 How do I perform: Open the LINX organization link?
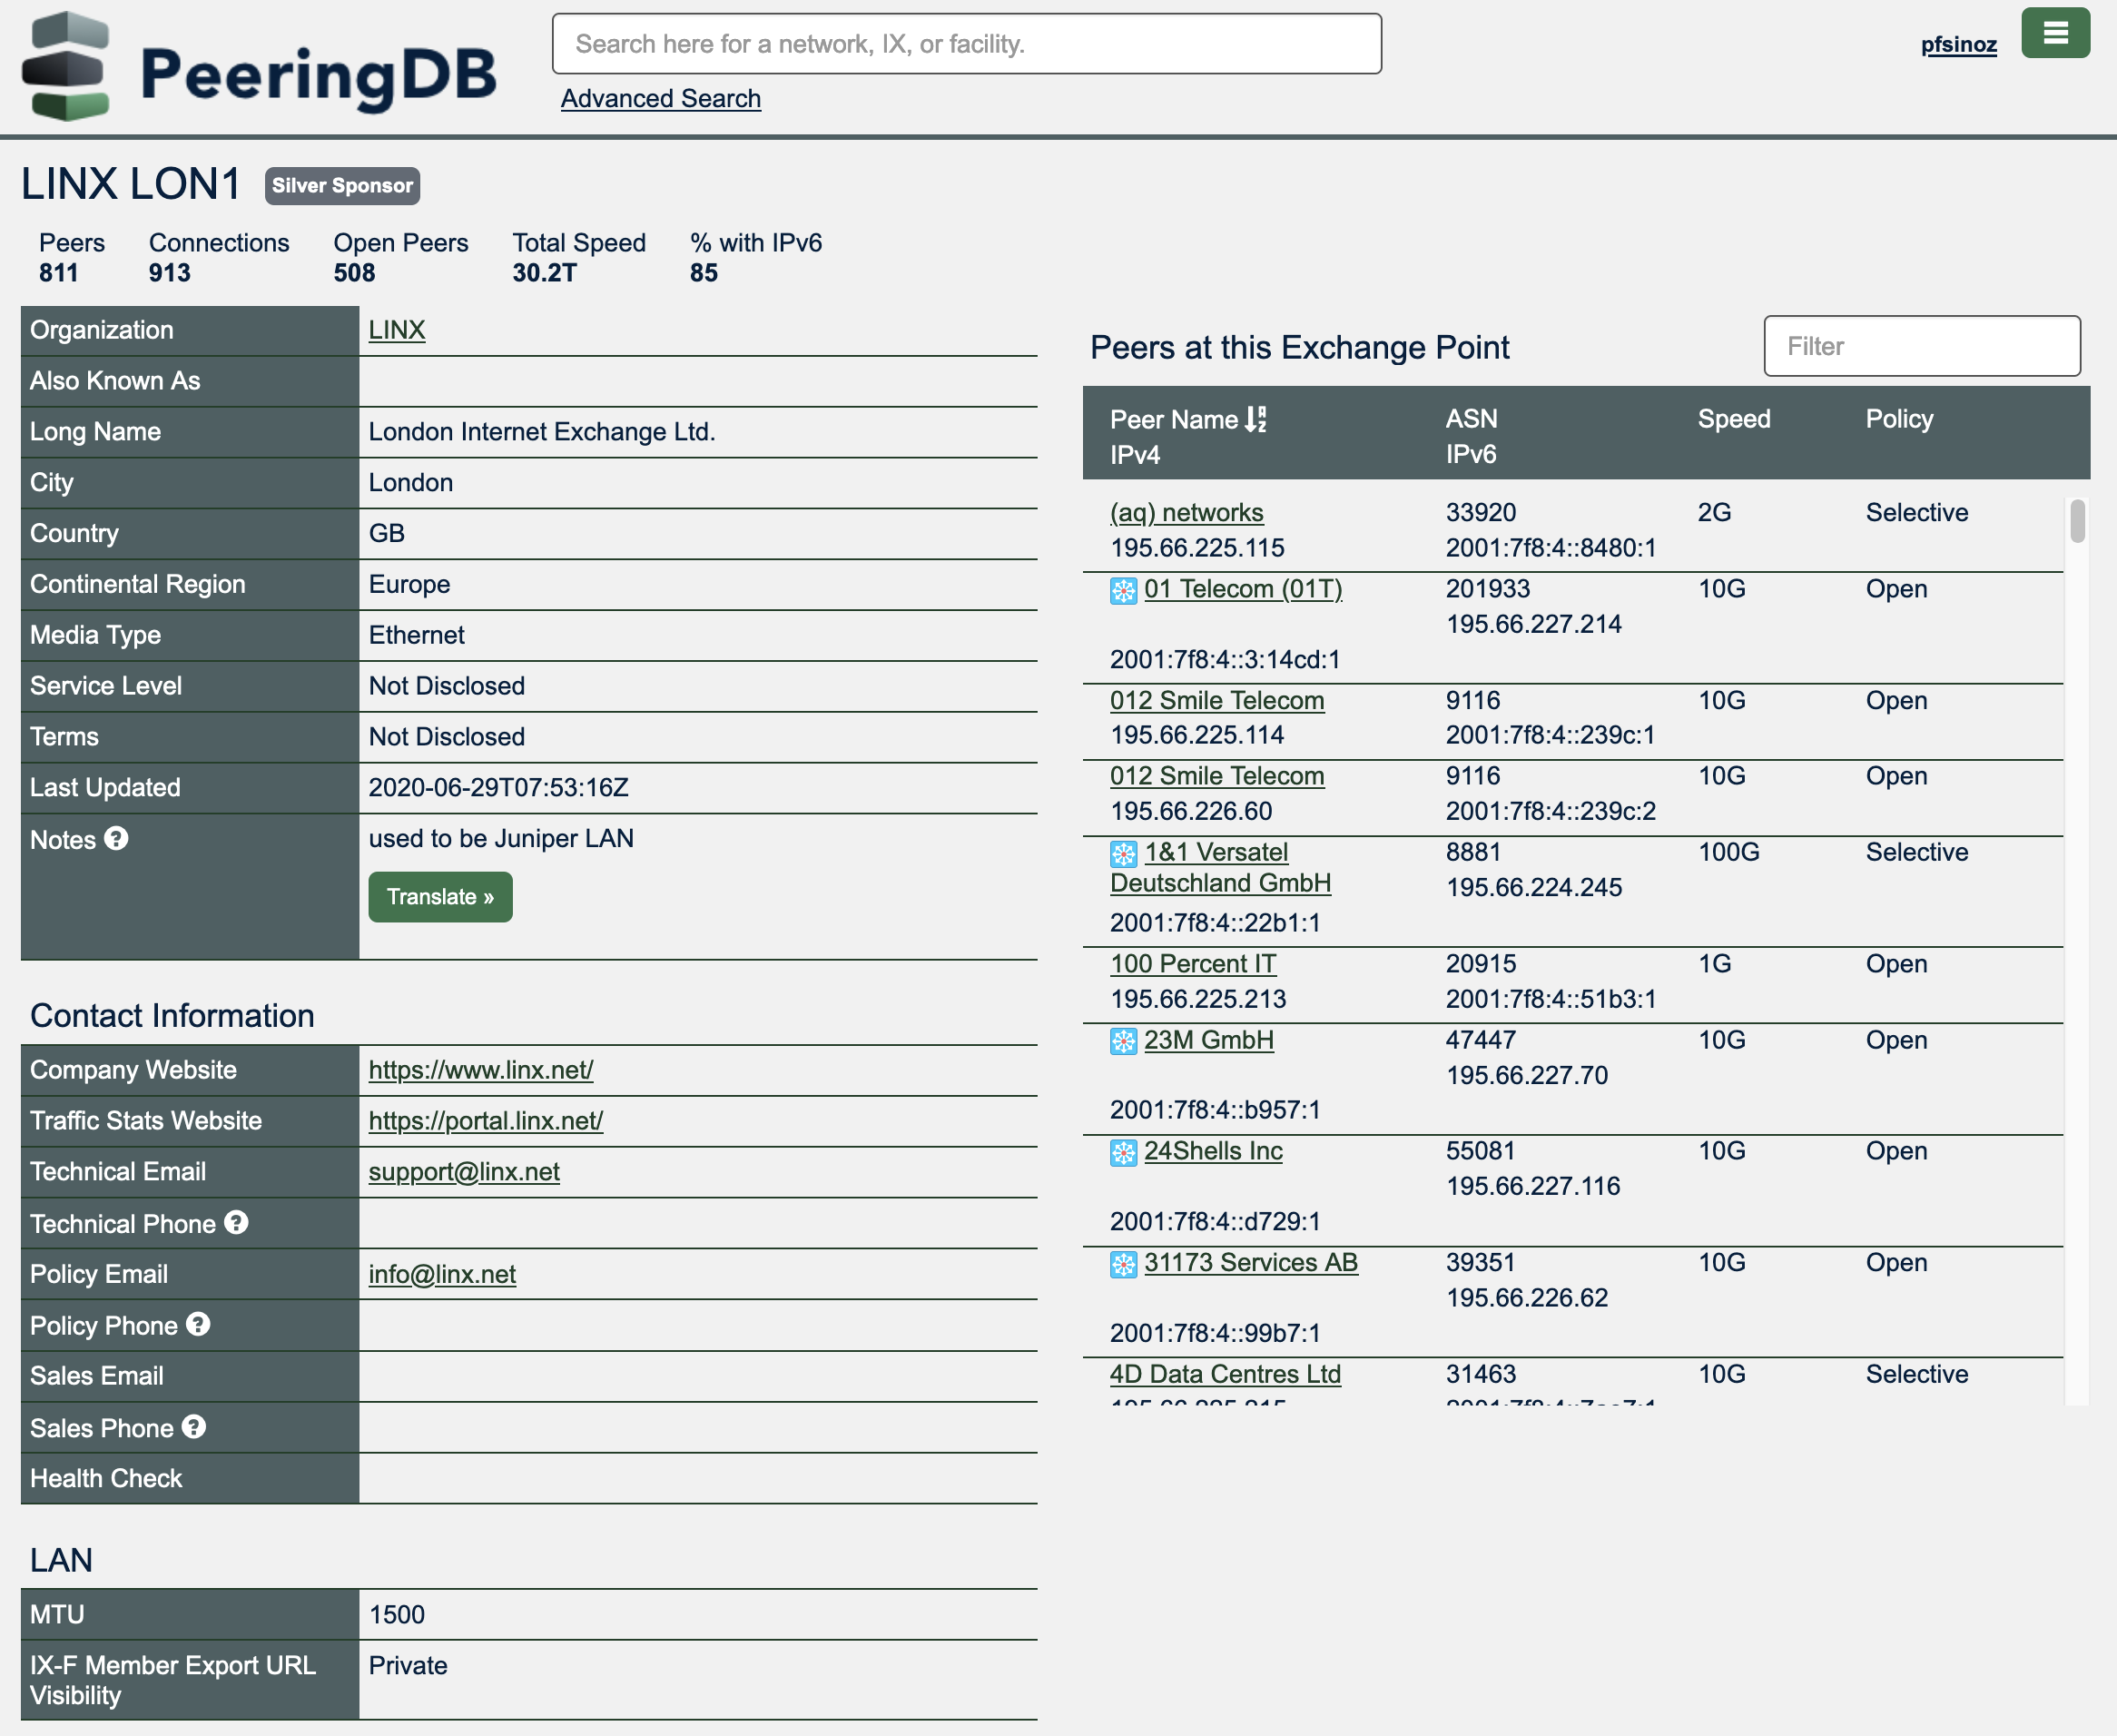(396, 330)
